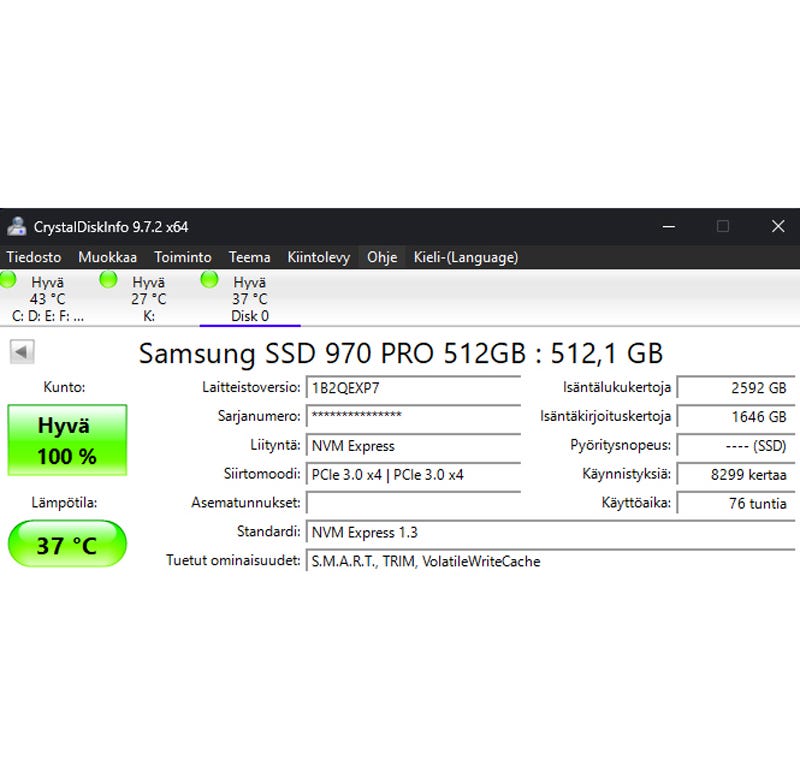This screenshot has height=784, width=800.
Task: Click the 37 °C temperature button
Action: (x=67, y=544)
